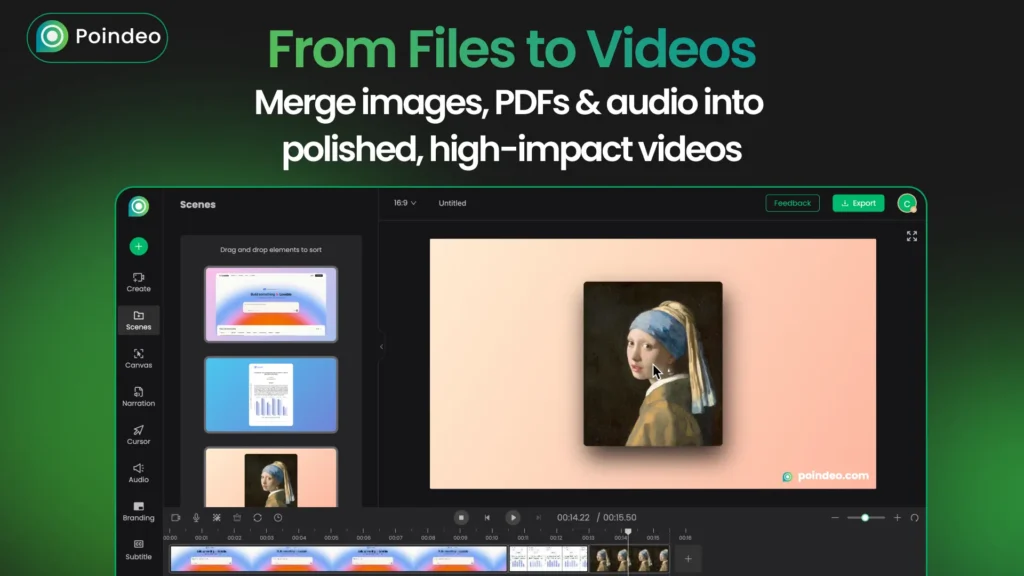Click the Export button
Image resolution: width=1024 pixels, height=576 pixels.
(858, 203)
